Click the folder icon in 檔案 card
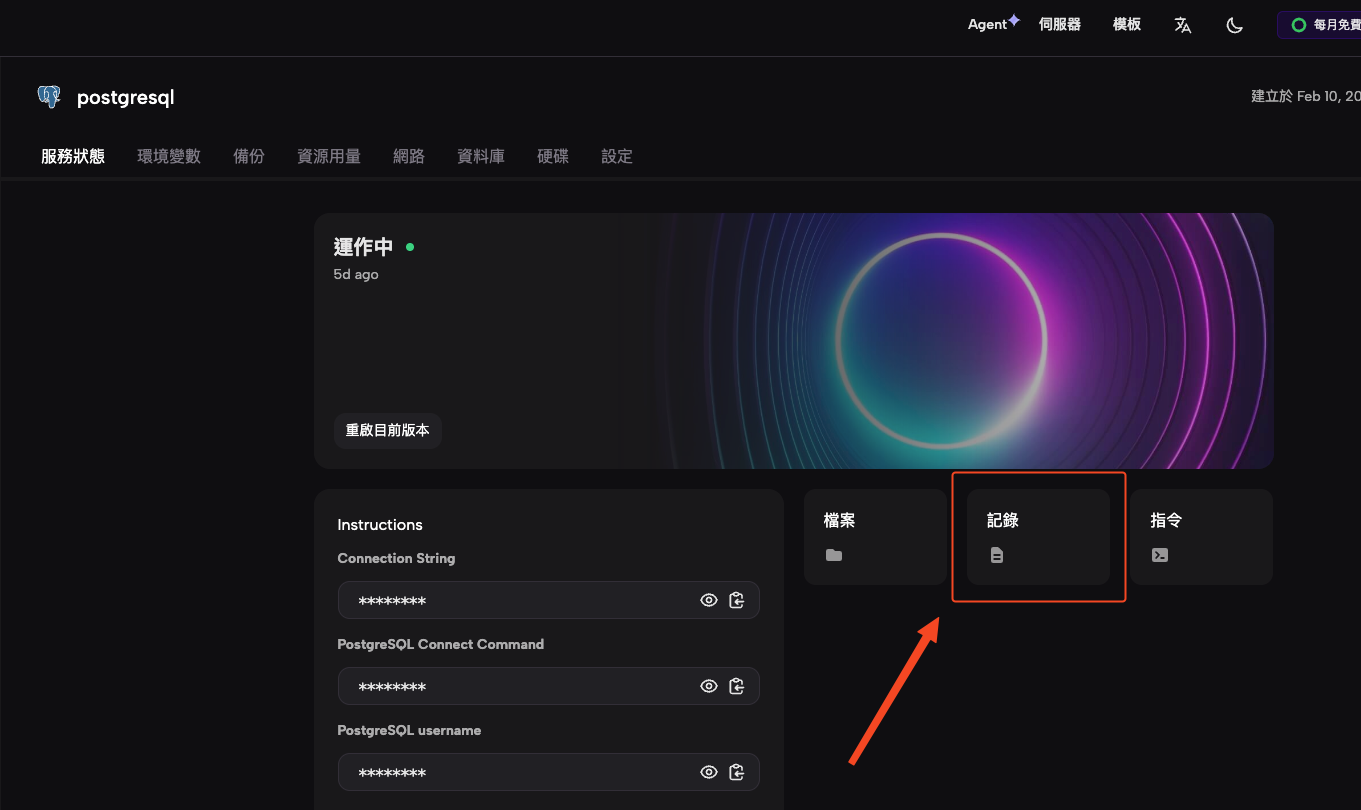Screen dimensions: 1361x810 (x=834, y=555)
